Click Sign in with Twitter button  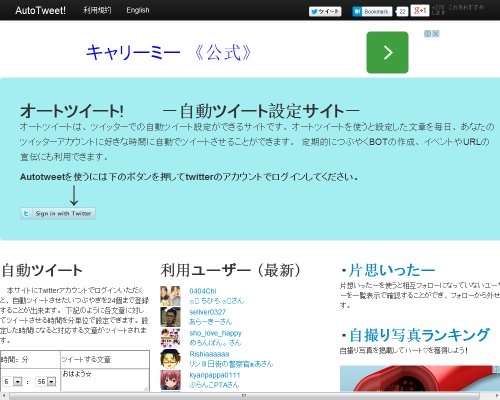click(x=58, y=214)
